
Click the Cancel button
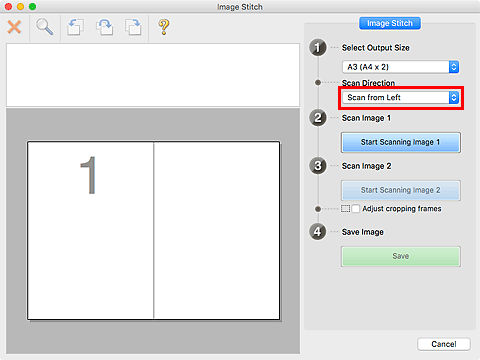point(444,344)
